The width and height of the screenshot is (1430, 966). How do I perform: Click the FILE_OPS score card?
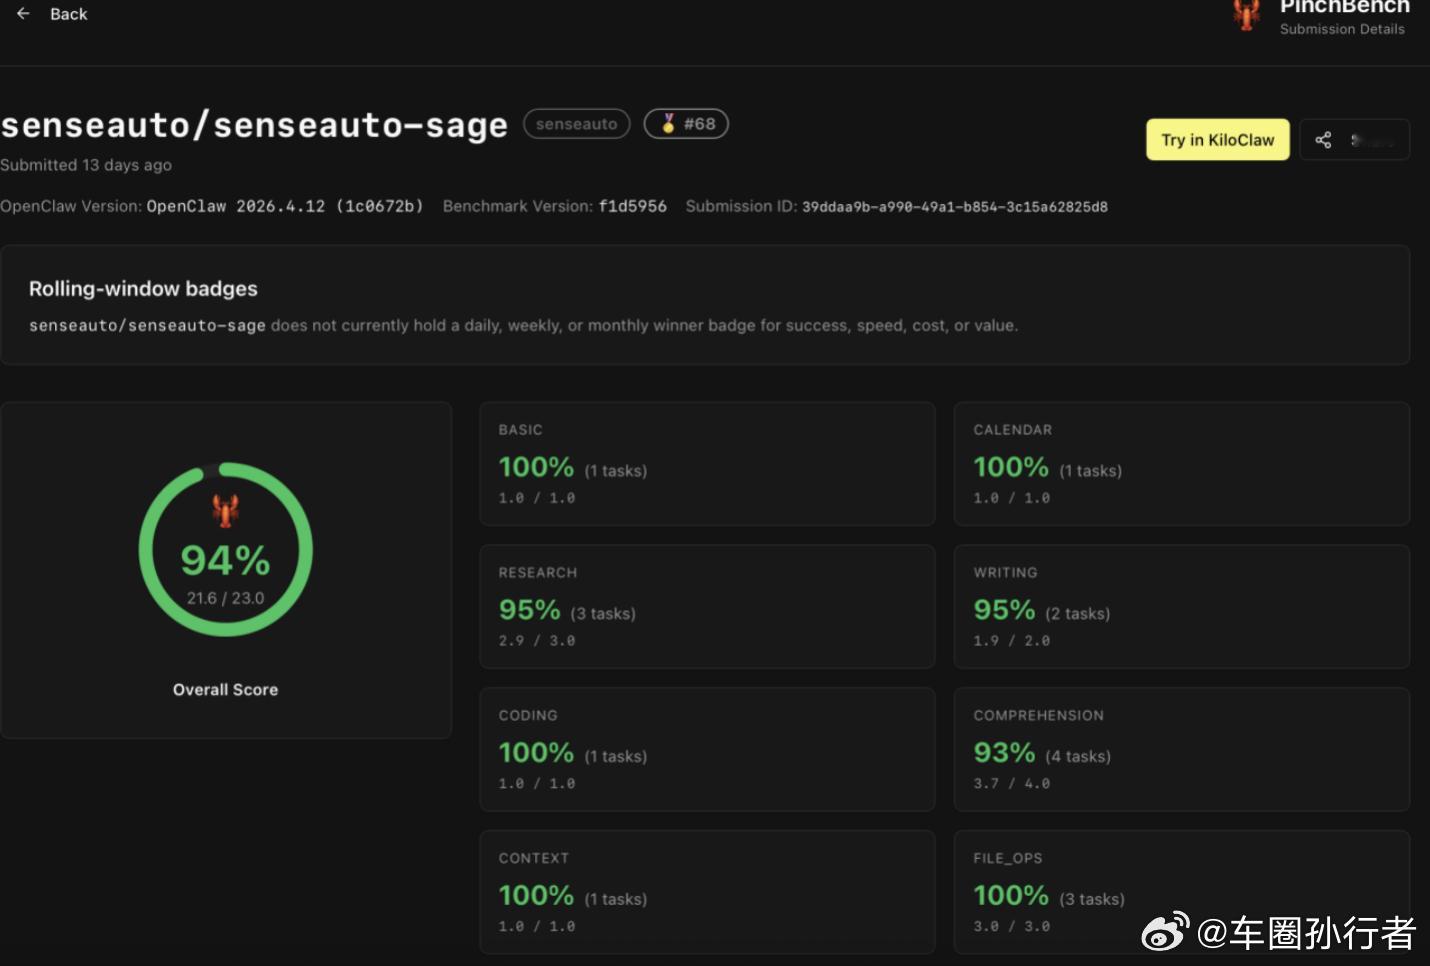[x=1181, y=891]
